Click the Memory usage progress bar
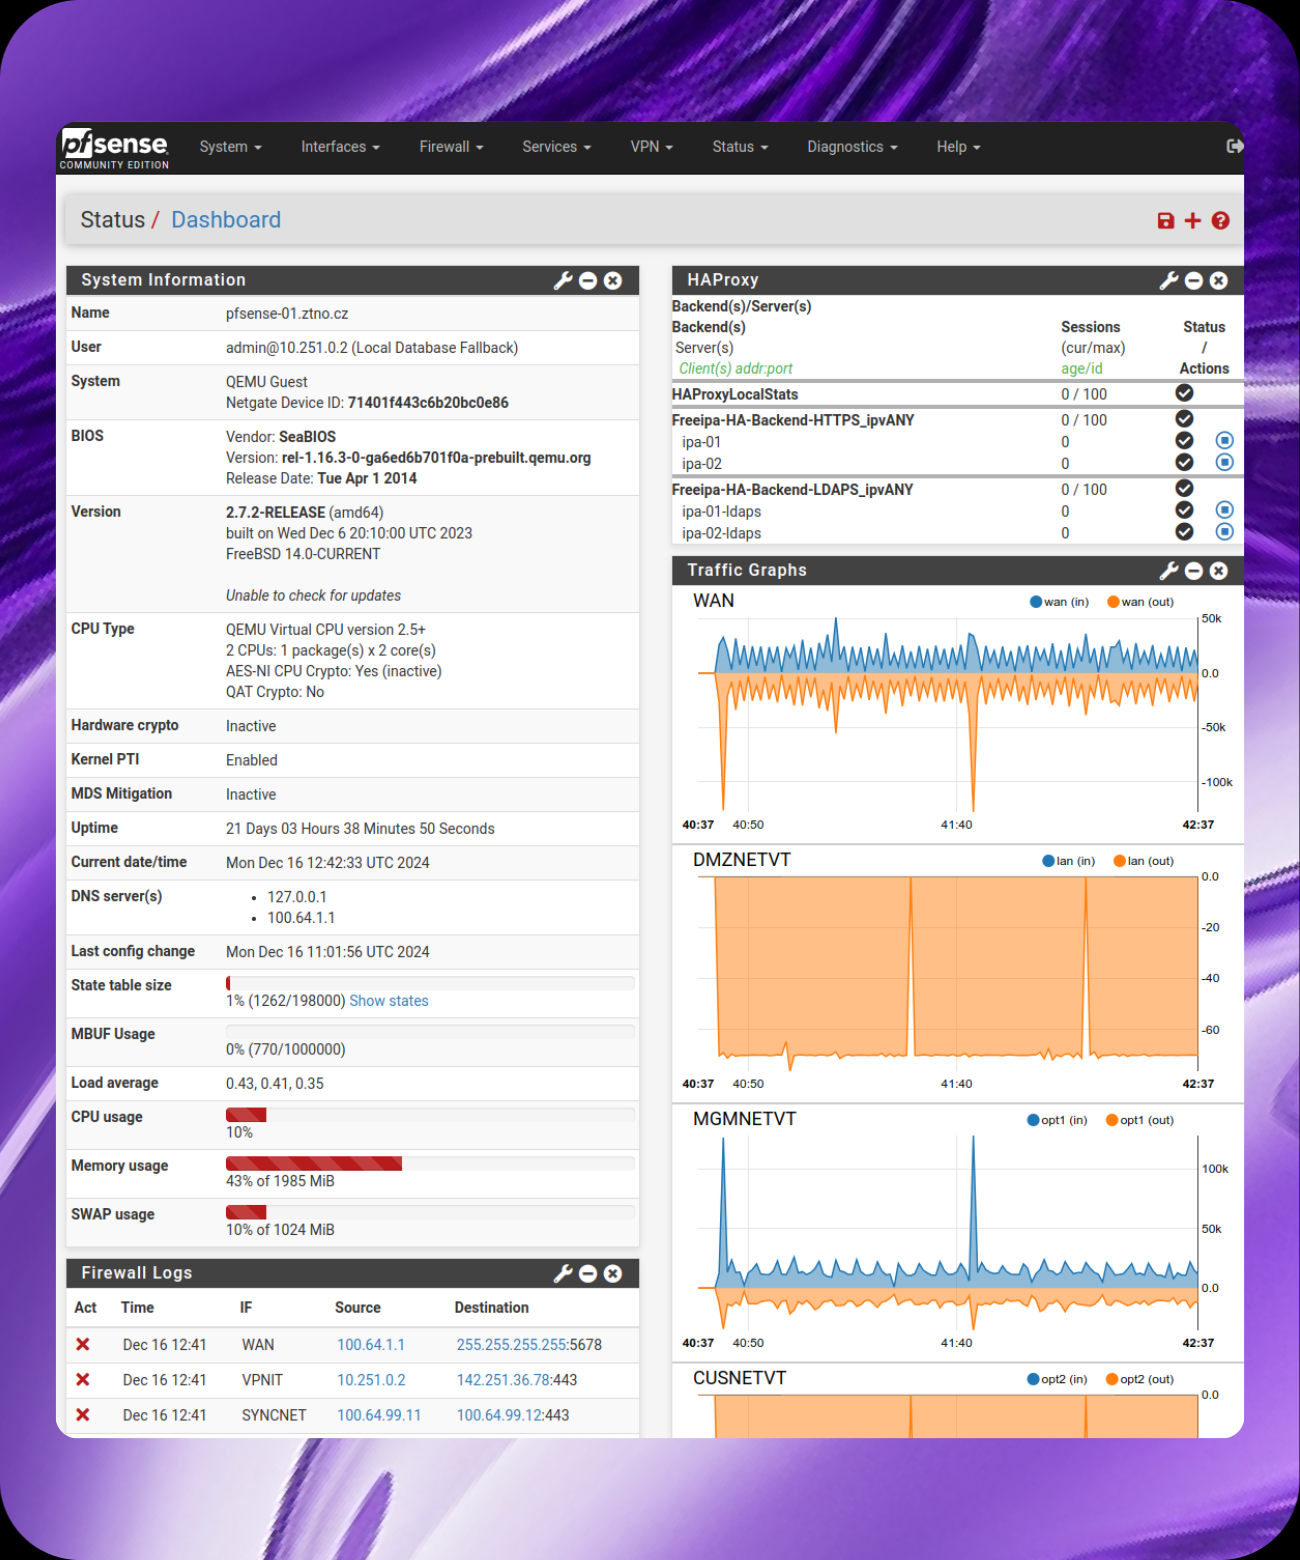Screen dimensions: 1300x1560 click(430, 1163)
